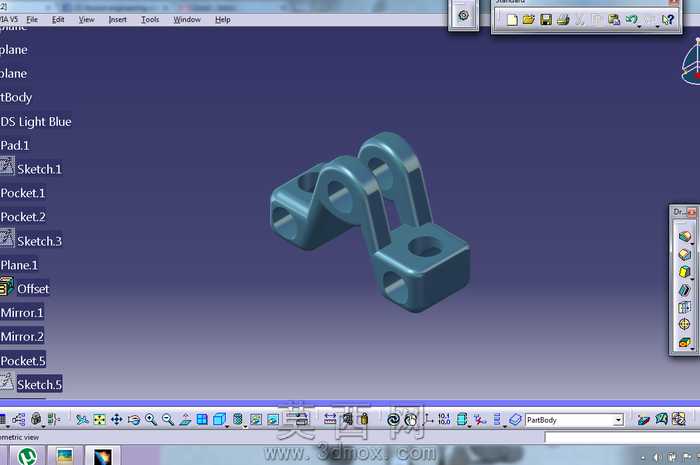The width and height of the screenshot is (700, 465).
Task: Select Sketch.5 in the tree
Action: click(x=39, y=384)
